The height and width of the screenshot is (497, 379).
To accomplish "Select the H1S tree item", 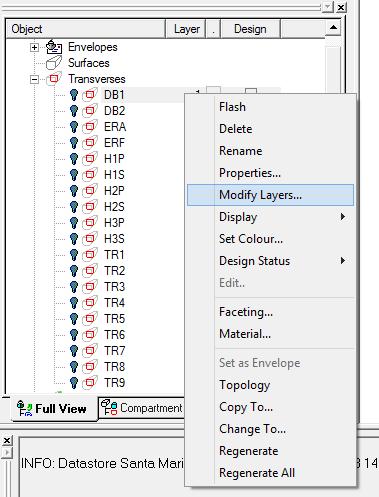I will [x=114, y=175].
